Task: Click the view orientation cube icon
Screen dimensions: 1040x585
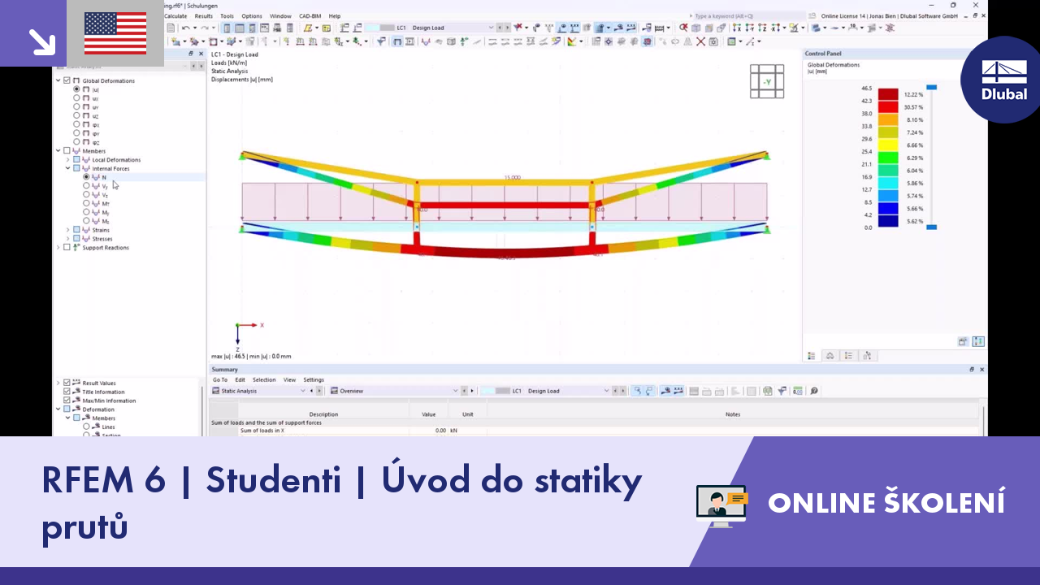Action: (x=767, y=82)
